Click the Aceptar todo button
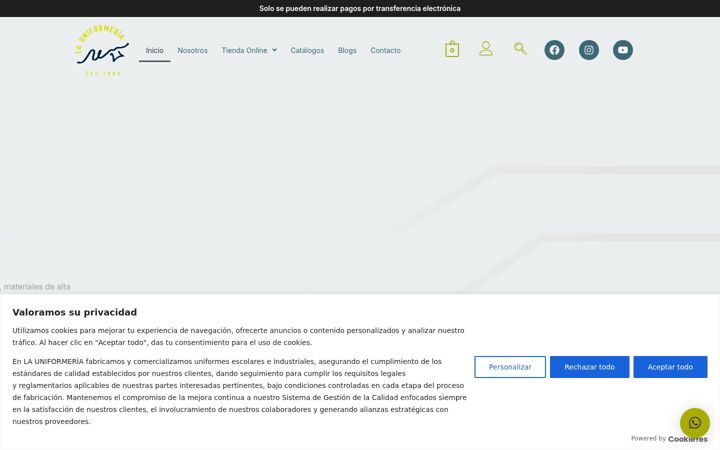This screenshot has width=720, height=450. pos(670,367)
